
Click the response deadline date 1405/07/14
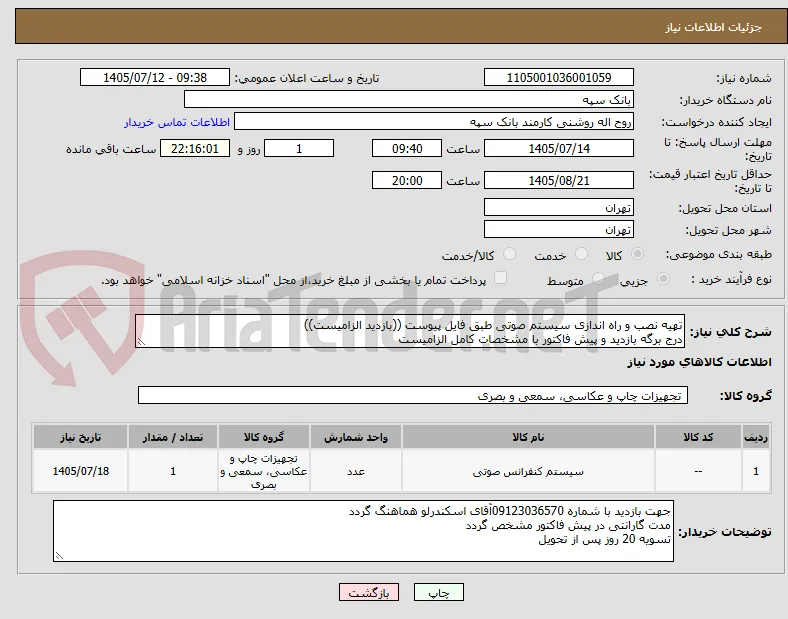tap(559, 148)
